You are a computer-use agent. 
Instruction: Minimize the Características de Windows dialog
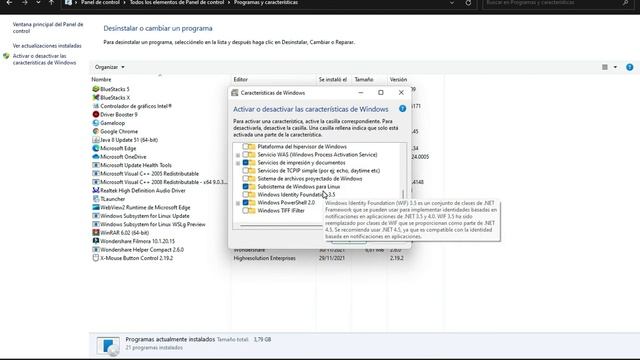click(x=360, y=93)
